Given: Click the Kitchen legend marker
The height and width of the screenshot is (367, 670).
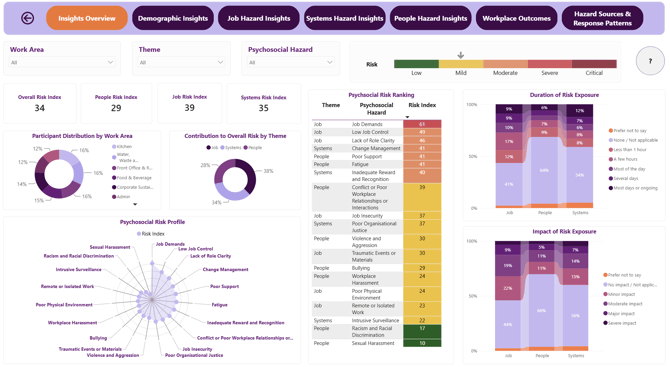Looking at the screenshot, I should 114,147.
